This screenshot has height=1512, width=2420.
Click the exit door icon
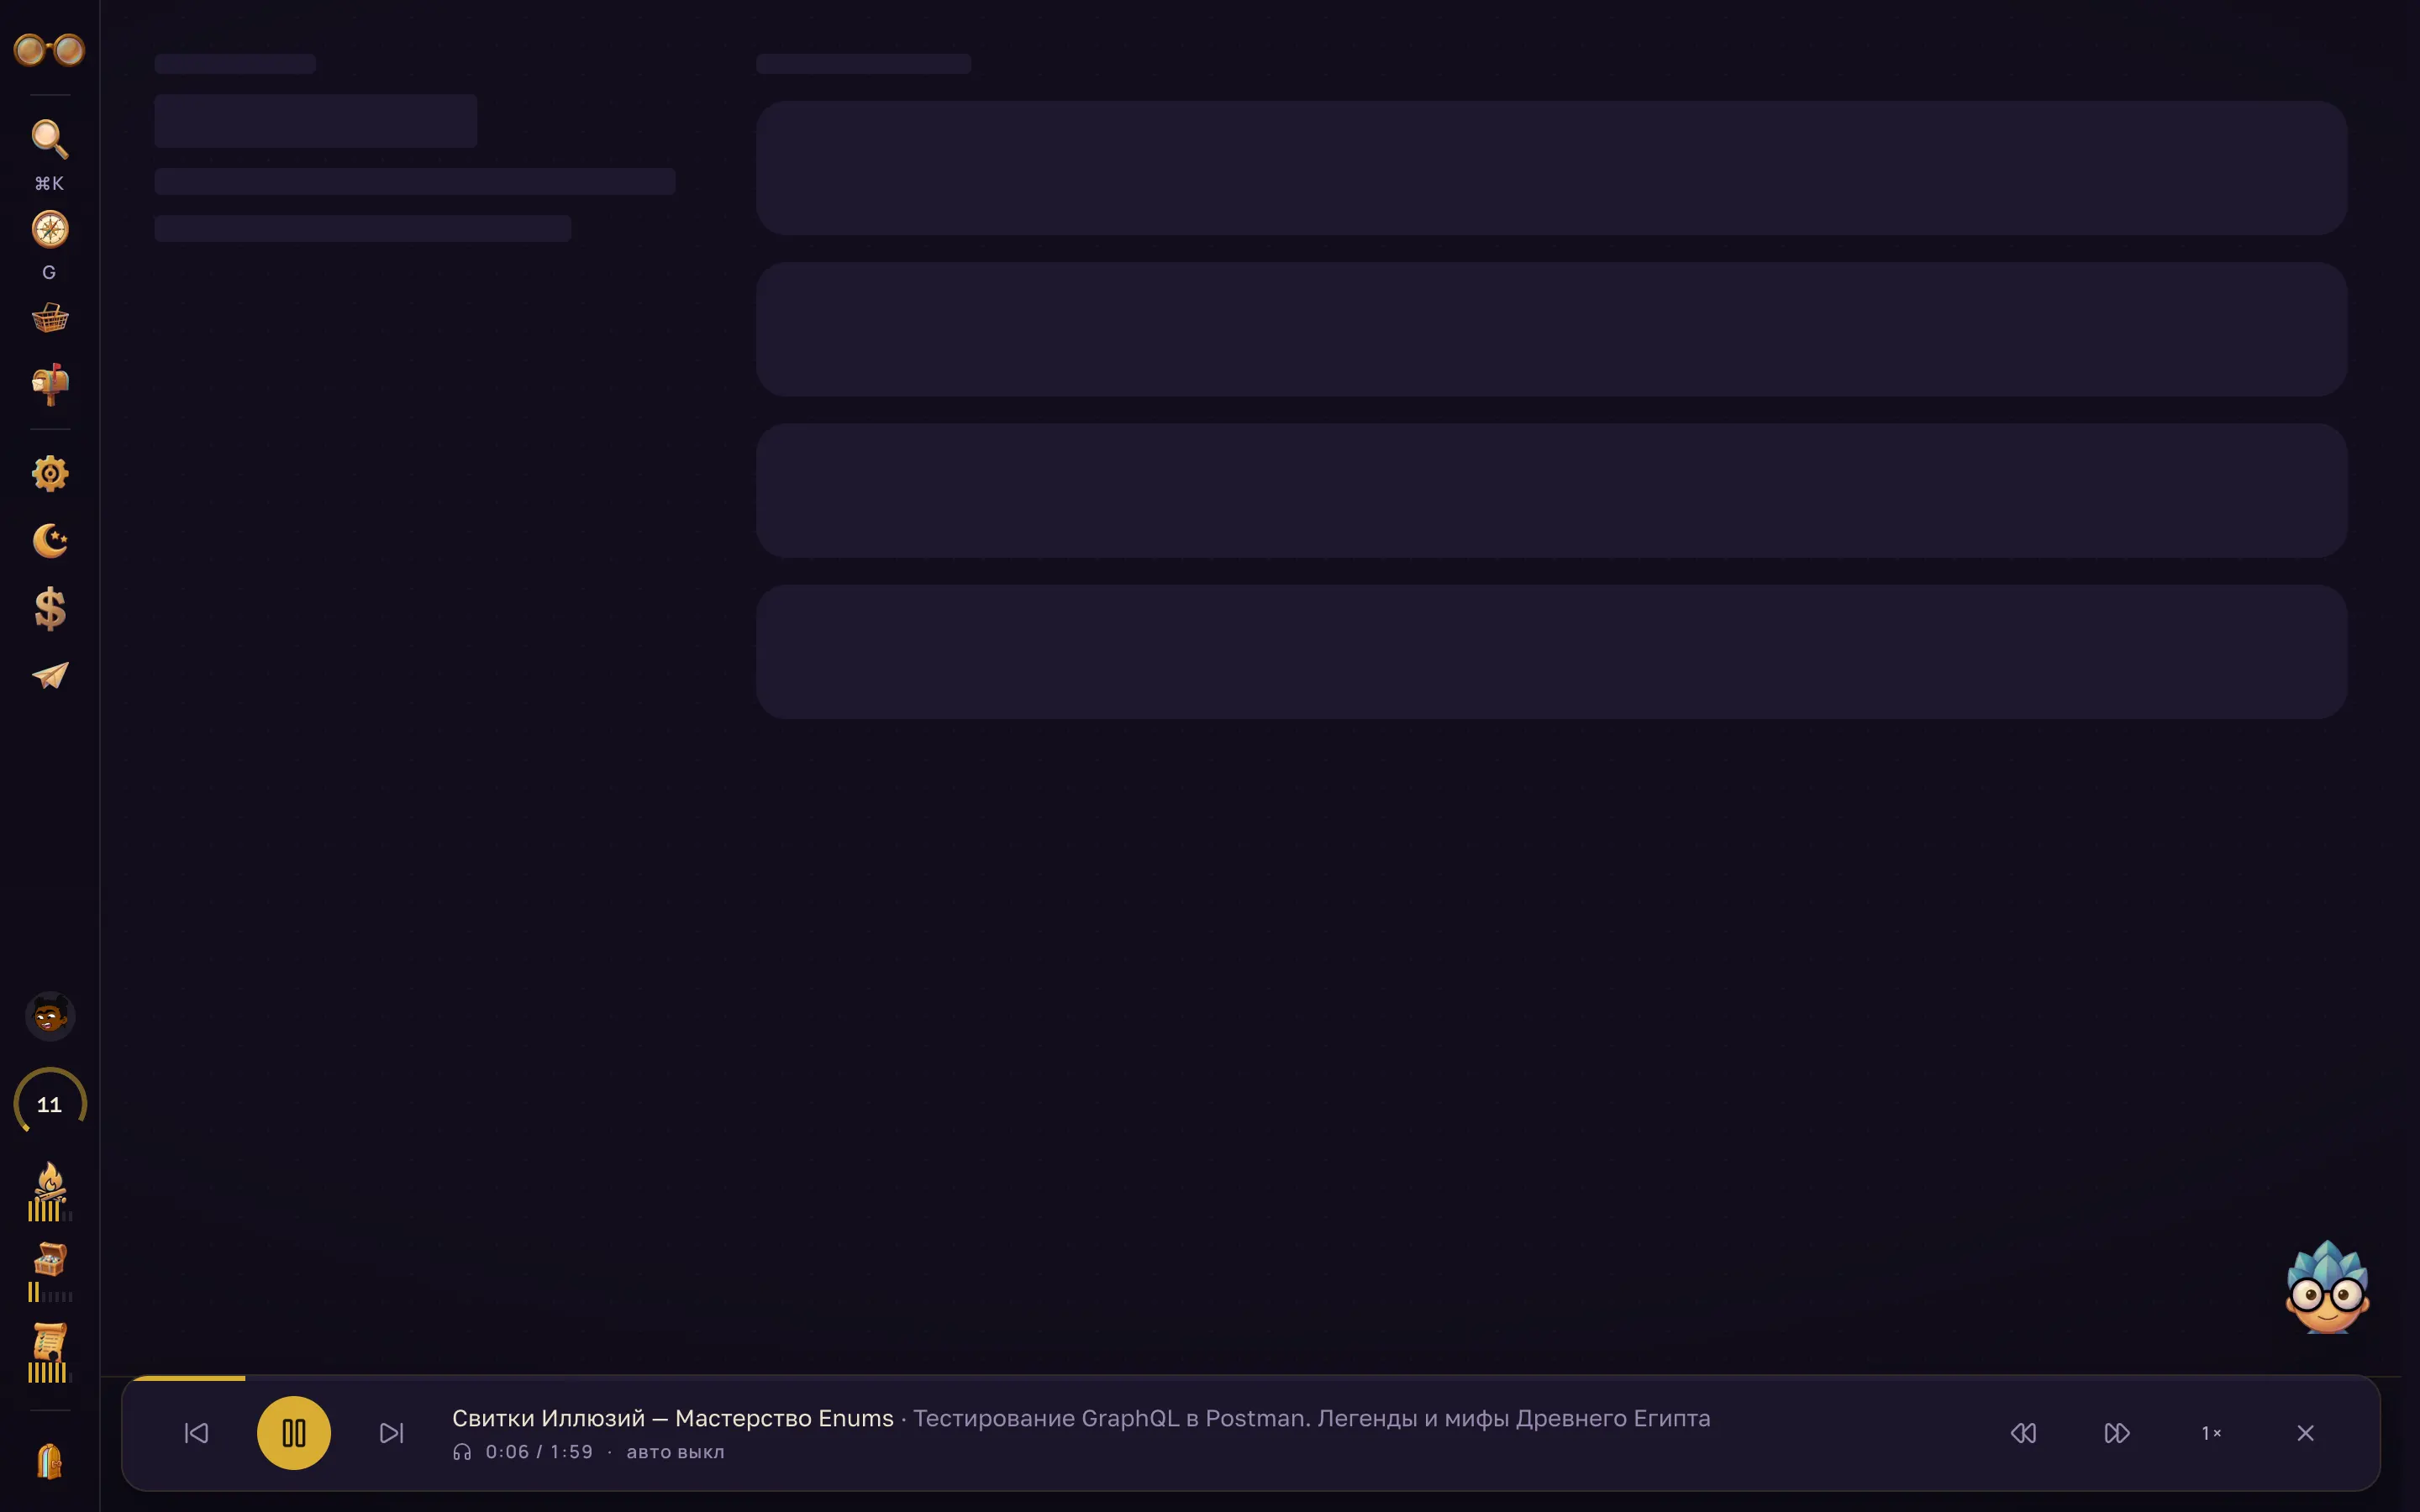pos(49,1461)
